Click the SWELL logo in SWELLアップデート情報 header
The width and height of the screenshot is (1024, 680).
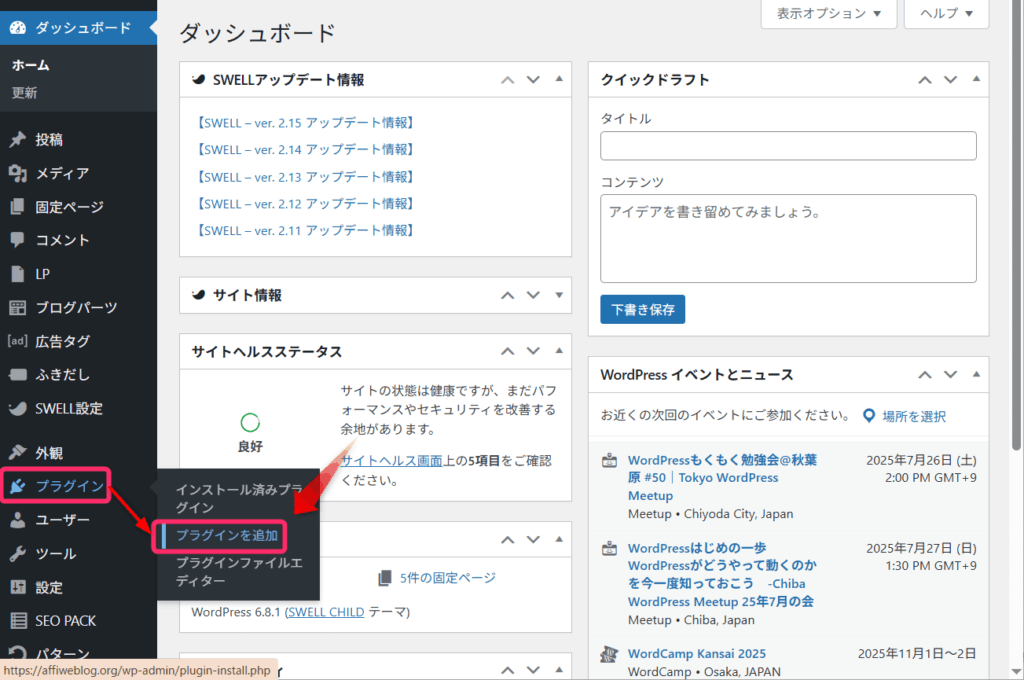199,80
